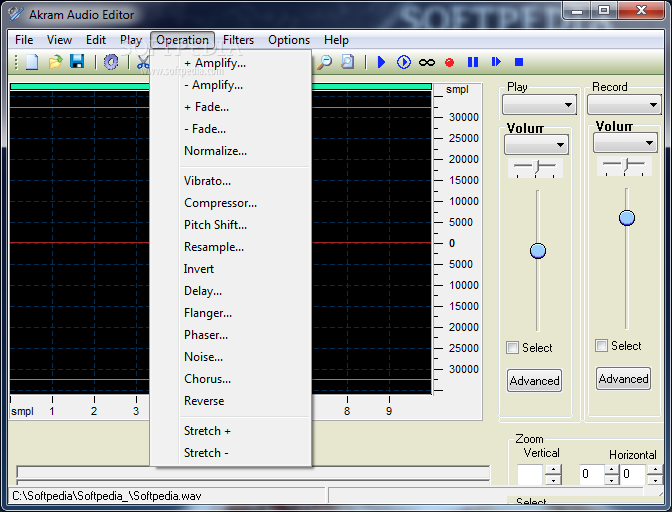Increase Vertical zoom with up stepper
672x512 pixels.
pyautogui.click(x=553, y=470)
